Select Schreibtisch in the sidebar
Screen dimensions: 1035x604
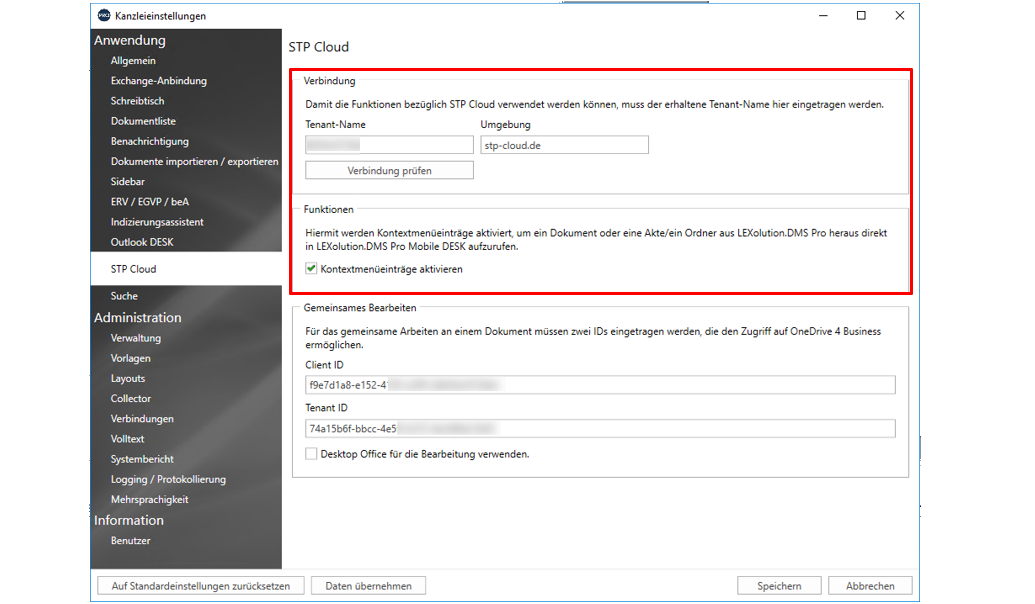137,101
